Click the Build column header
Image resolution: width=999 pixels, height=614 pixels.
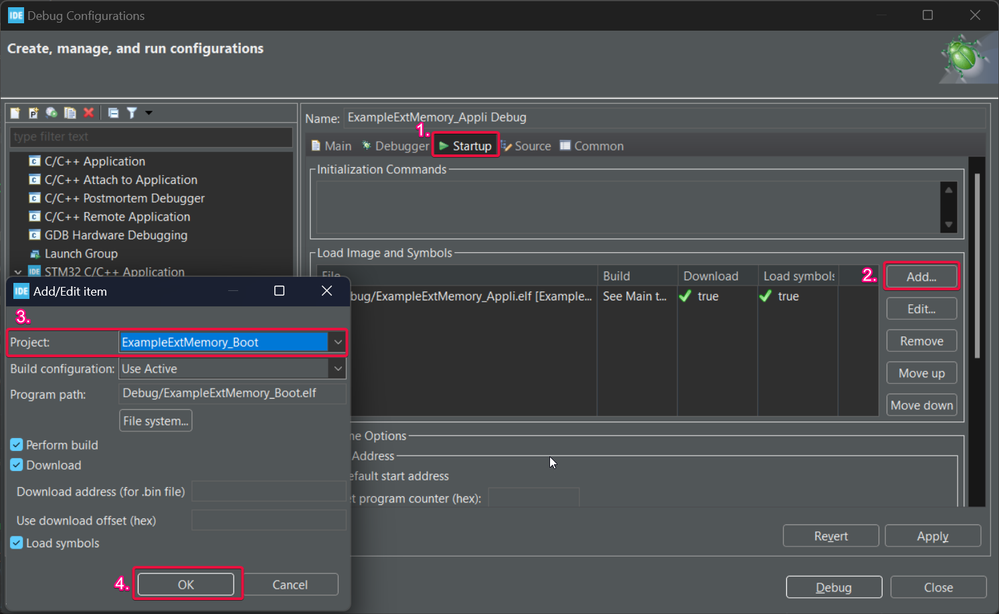[637, 276]
